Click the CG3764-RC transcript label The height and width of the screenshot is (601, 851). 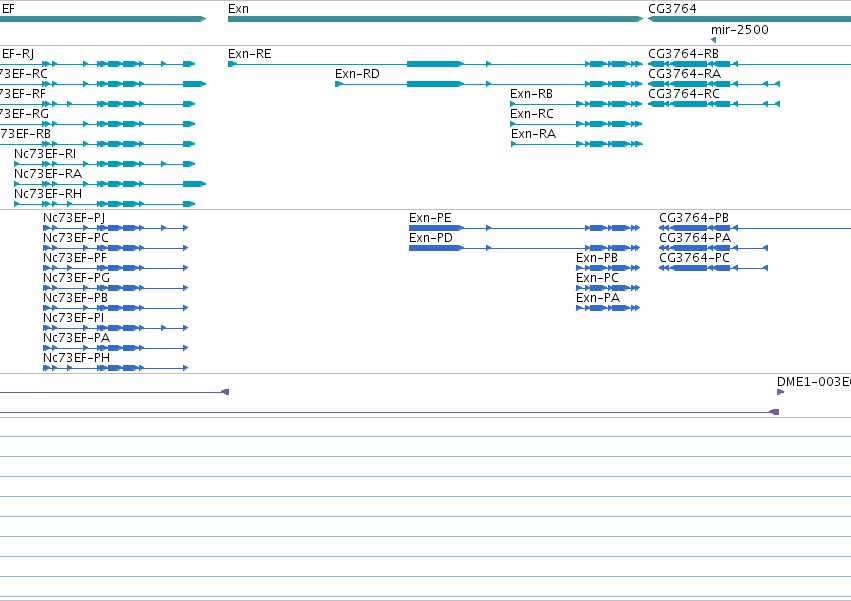pyautogui.click(x=684, y=94)
